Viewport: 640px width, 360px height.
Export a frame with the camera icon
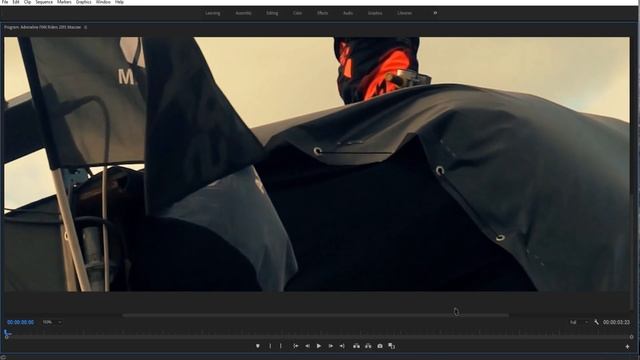click(380, 346)
